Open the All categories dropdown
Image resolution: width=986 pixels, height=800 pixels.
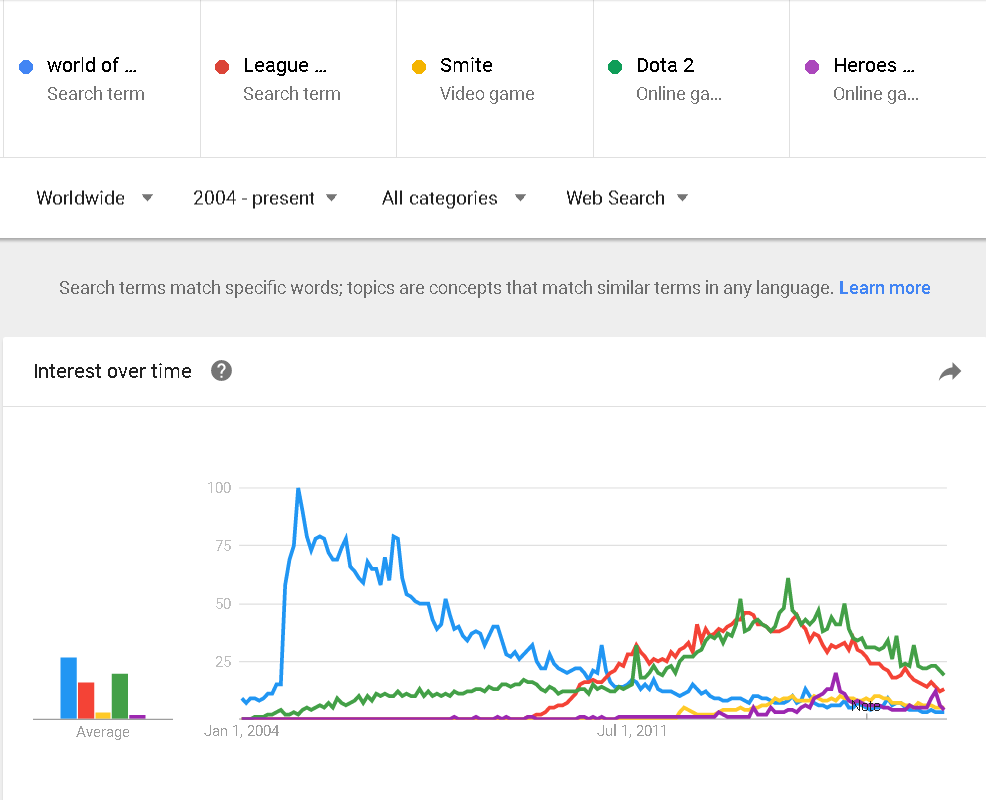(453, 198)
